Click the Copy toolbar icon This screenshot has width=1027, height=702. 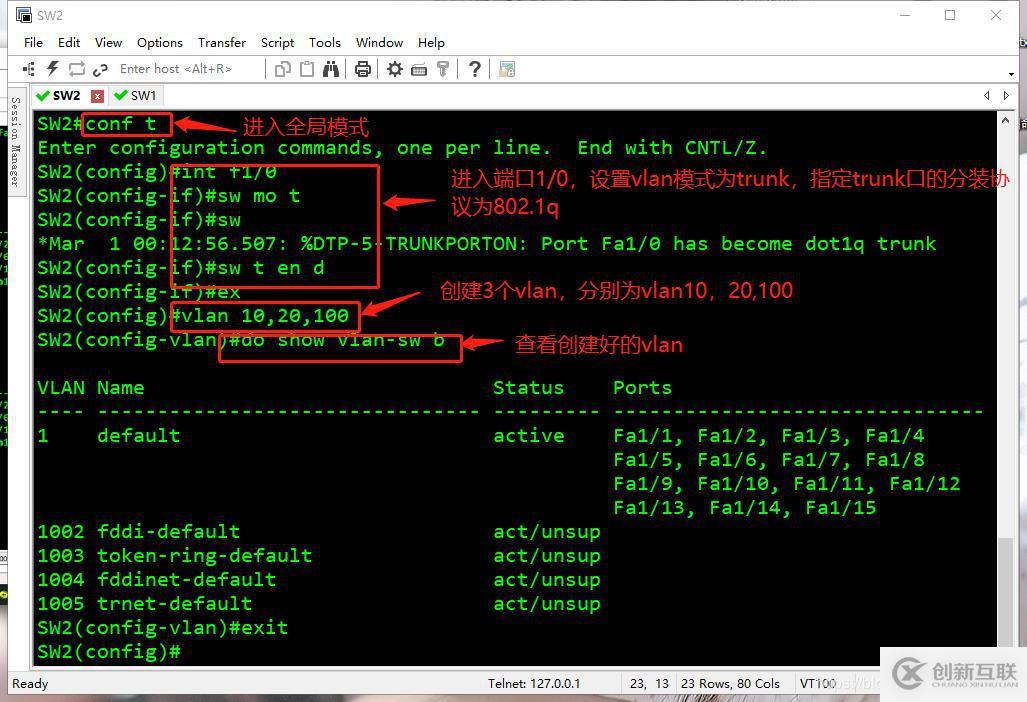click(x=283, y=69)
